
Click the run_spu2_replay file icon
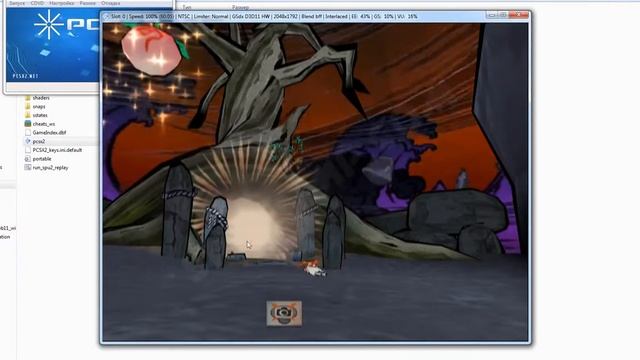click(x=28, y=167)
